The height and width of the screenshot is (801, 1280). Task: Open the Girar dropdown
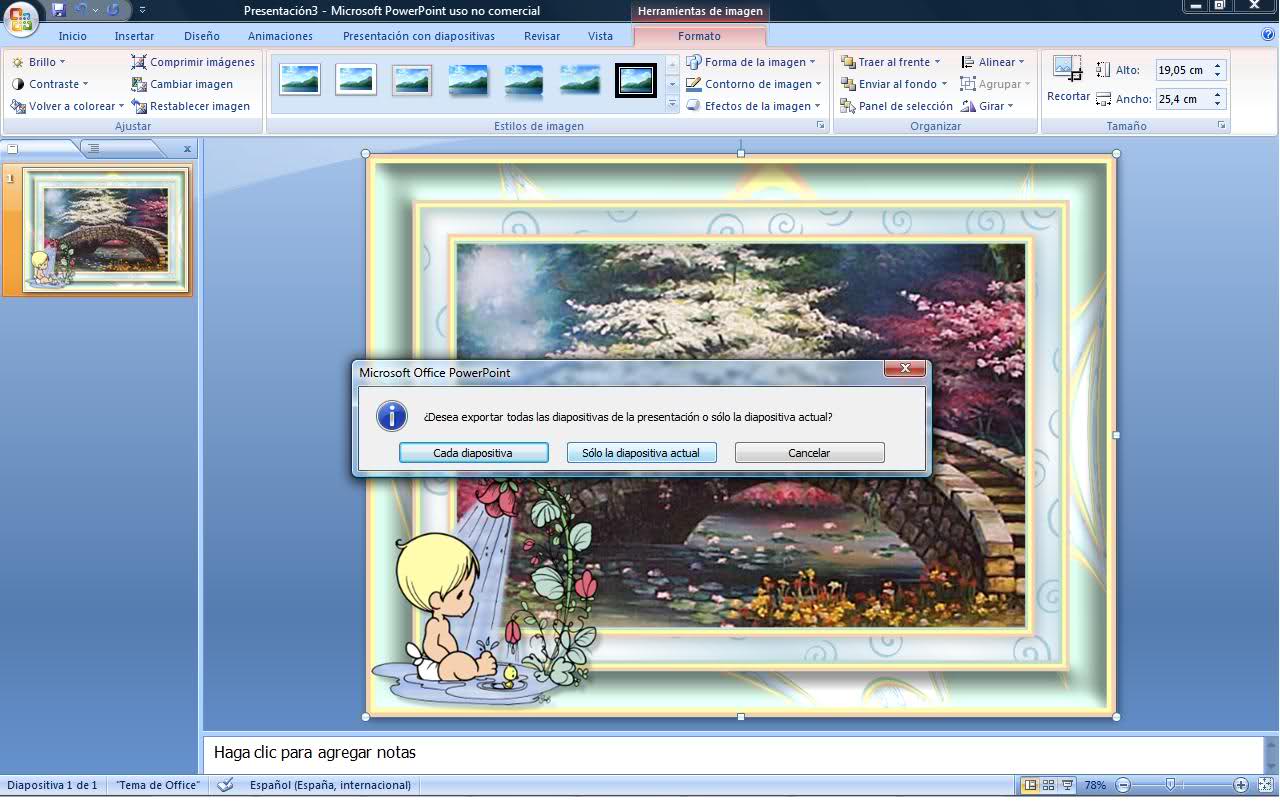click(987, 106)
